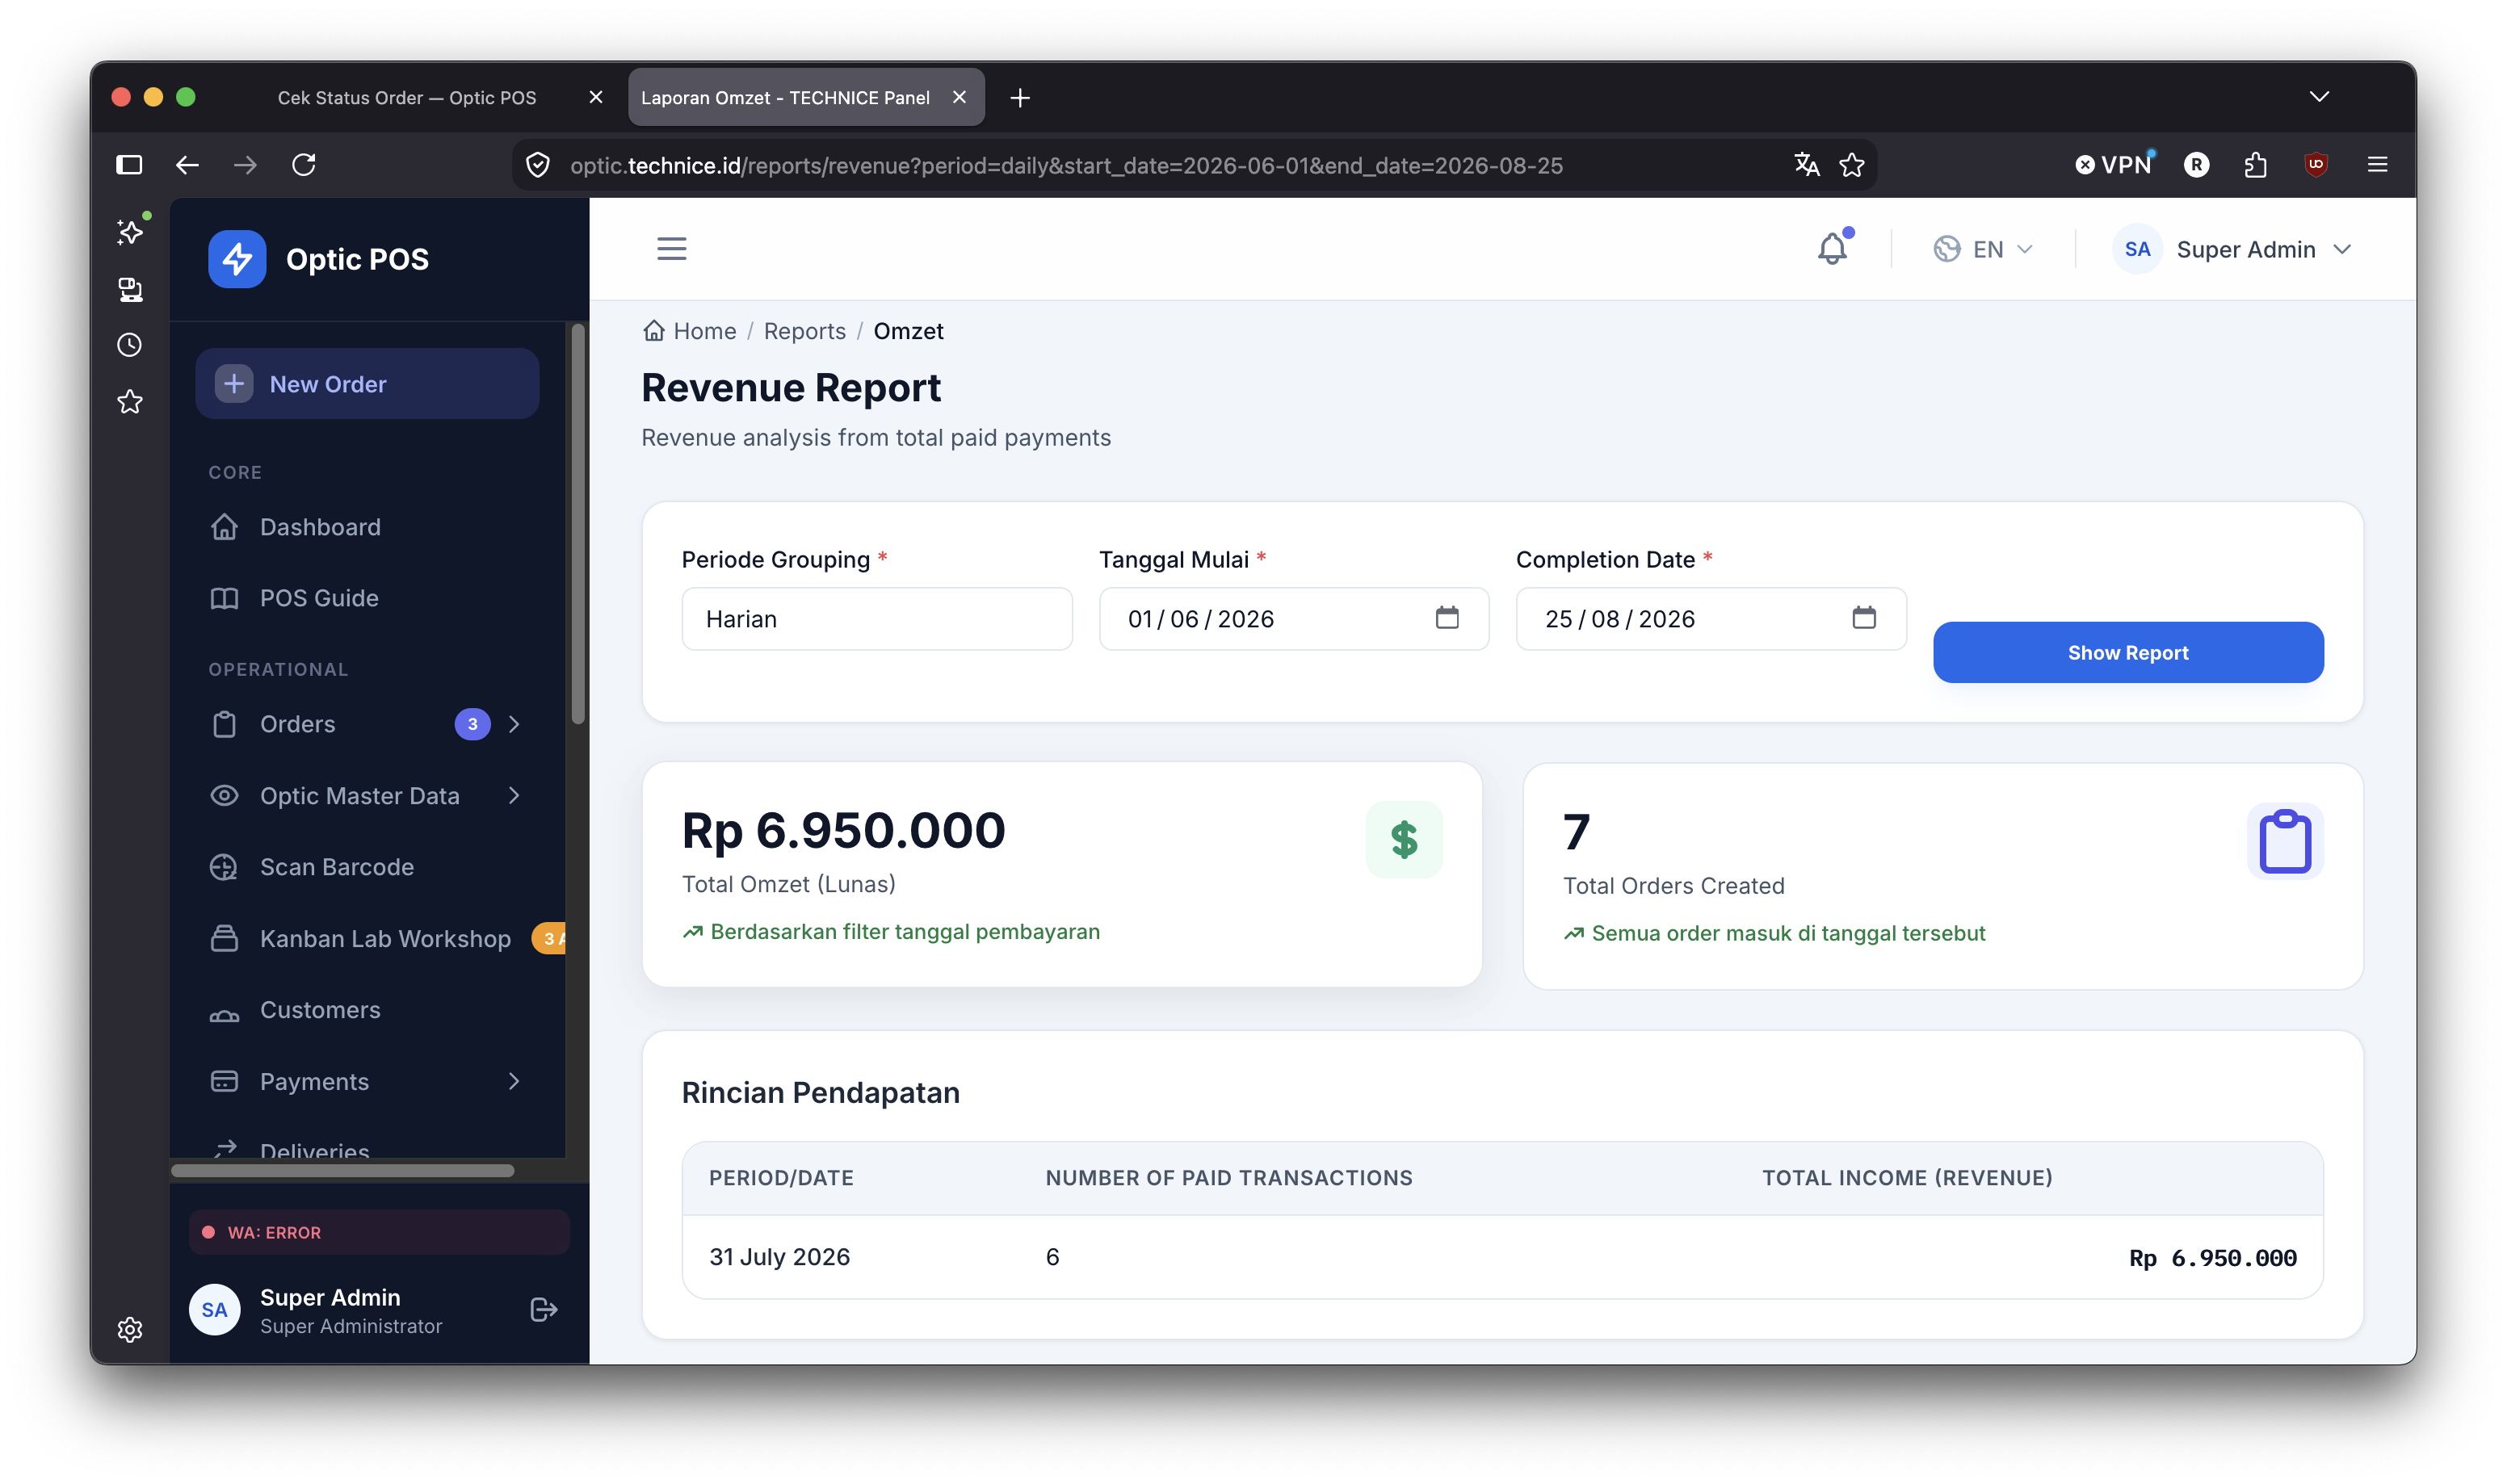Screen dimensions: 2507x1484
Task: Click the Optic POS lightning logo
Action: 237,259
